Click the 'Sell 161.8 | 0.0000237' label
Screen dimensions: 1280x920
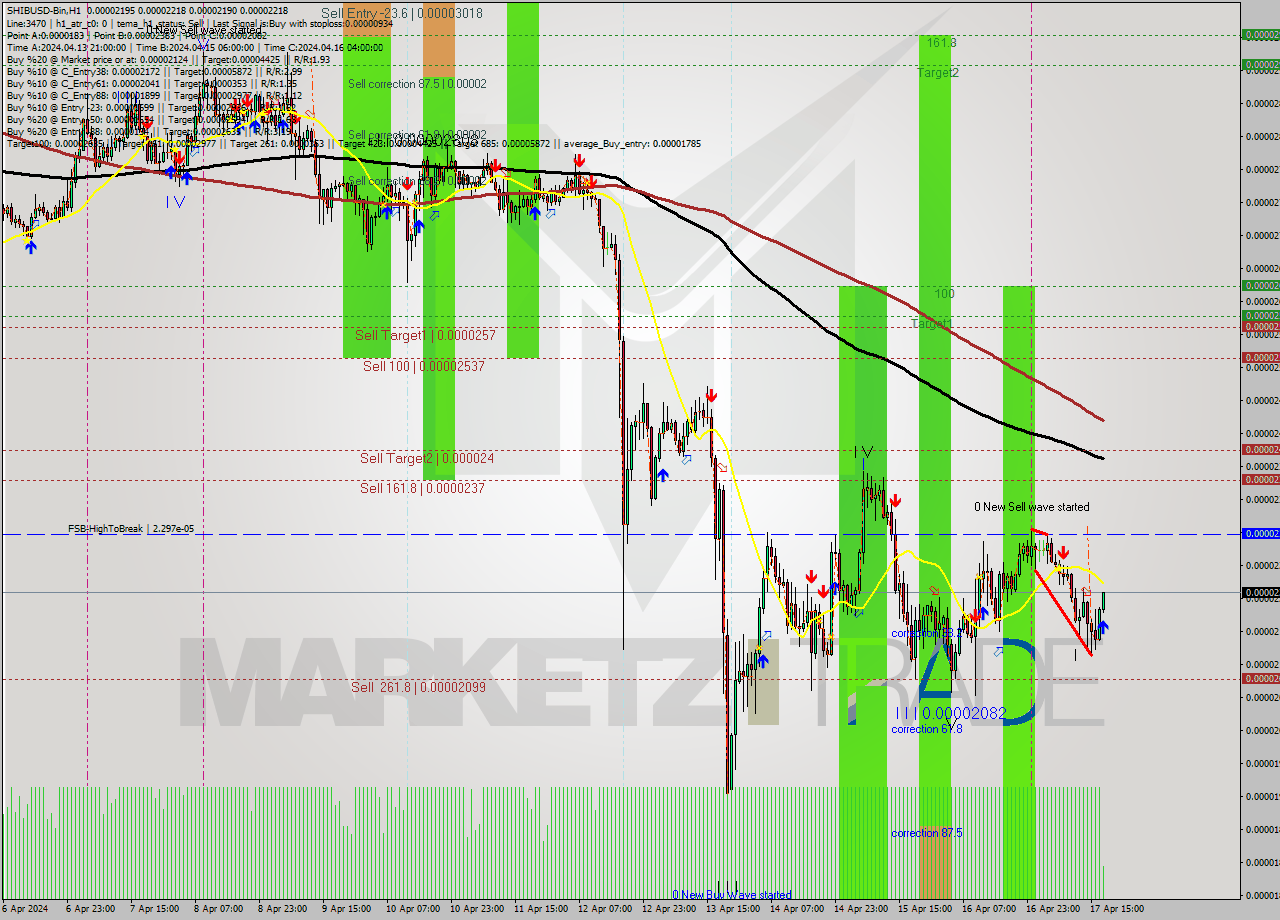(x=422, y=488)
